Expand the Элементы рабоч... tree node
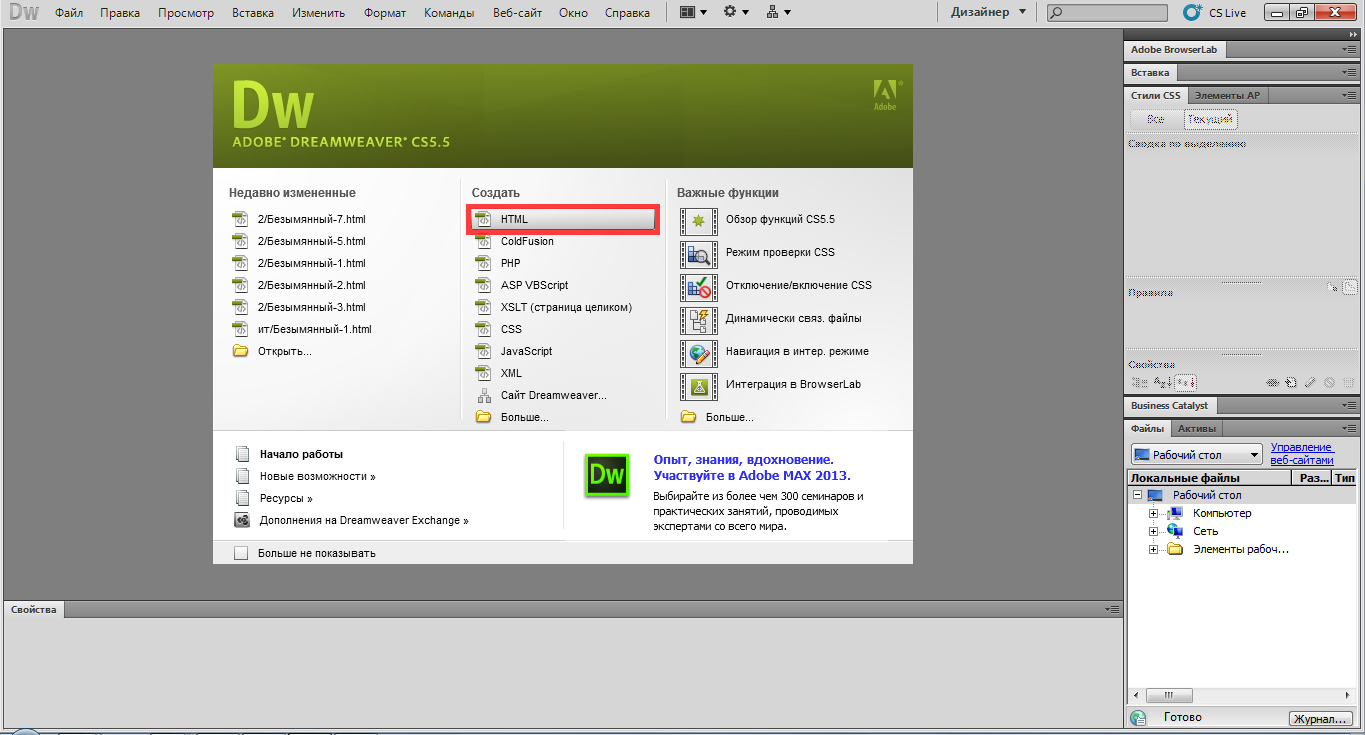 point(1153,549)
